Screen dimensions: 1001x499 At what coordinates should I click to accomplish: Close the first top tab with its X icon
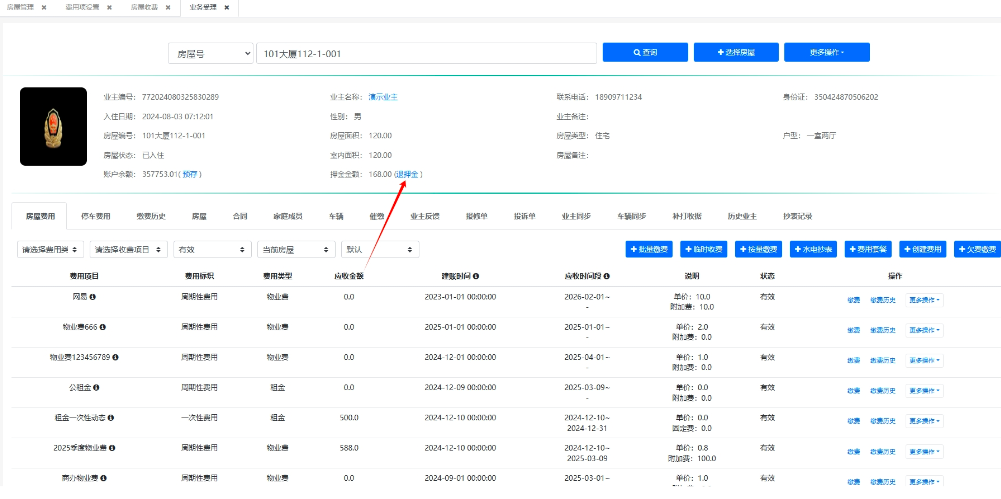[44, 7]
